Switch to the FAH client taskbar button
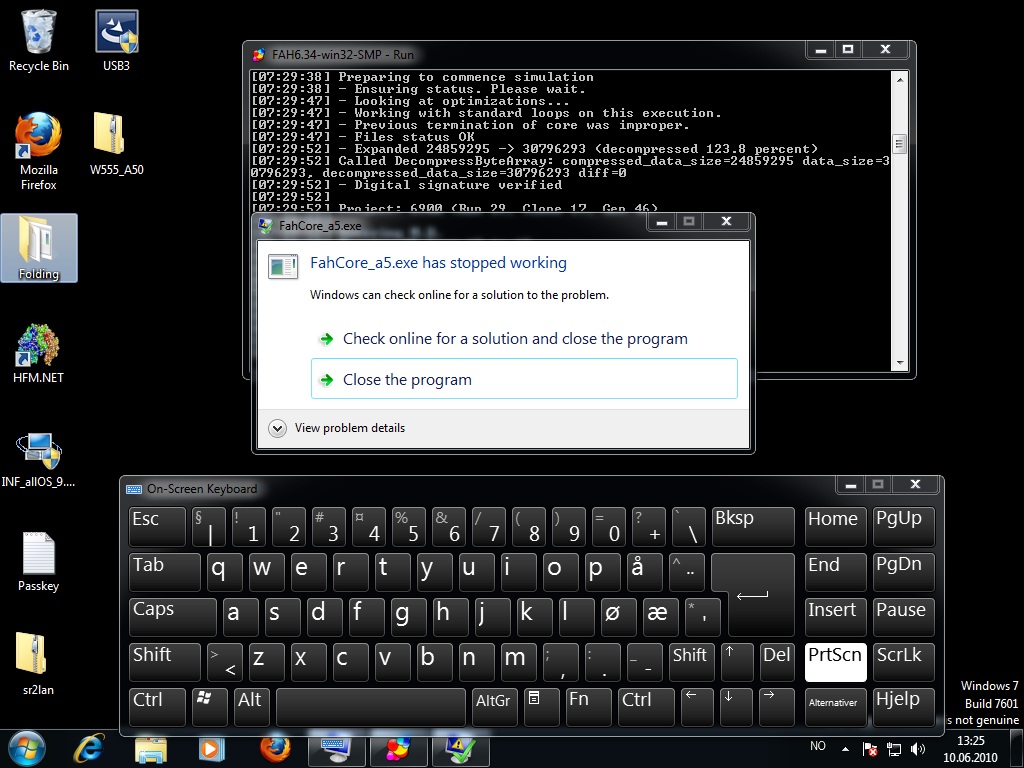 tap(398, 750)
